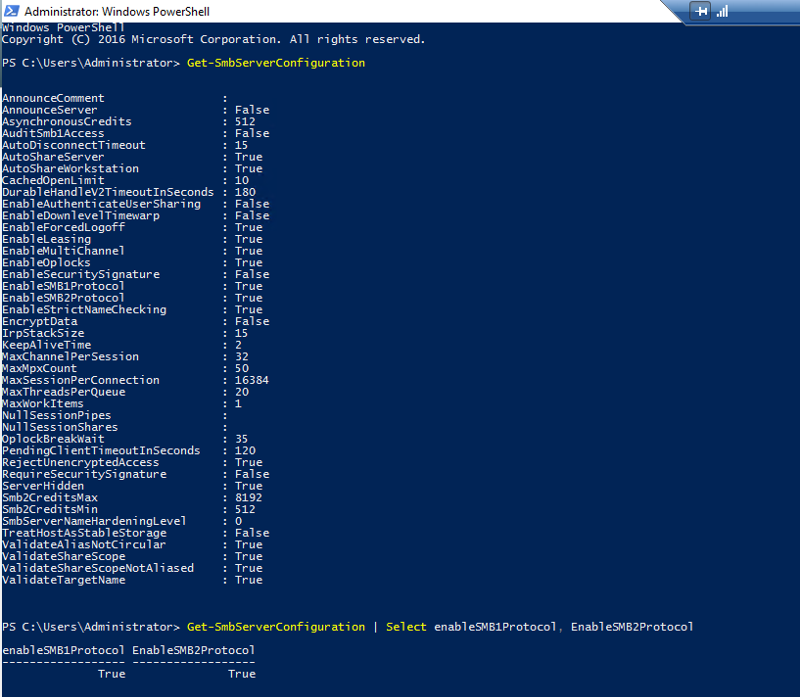Click the Select cmdlet in the pipeline command

point(405,626)
